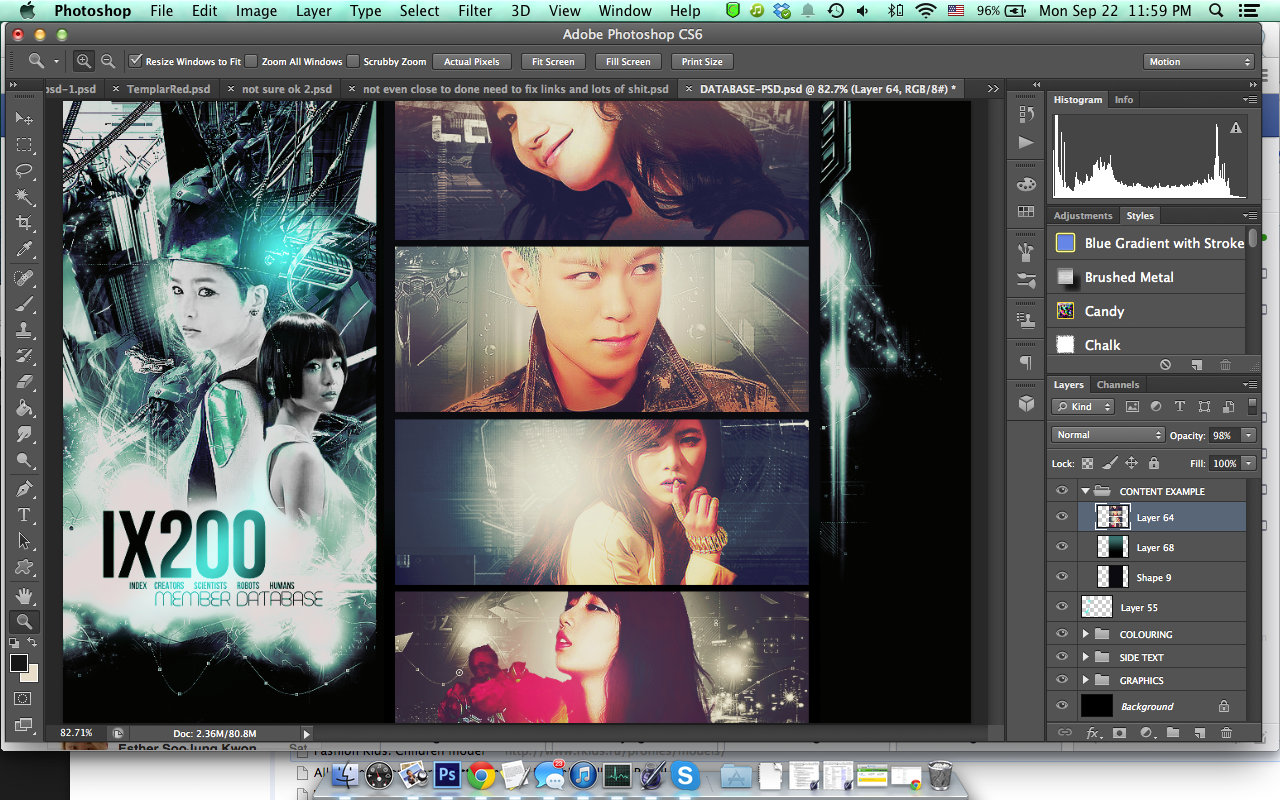Screen dimensions: 1280x800
Task: Apply the Candy style
Action: point(1147,311)
